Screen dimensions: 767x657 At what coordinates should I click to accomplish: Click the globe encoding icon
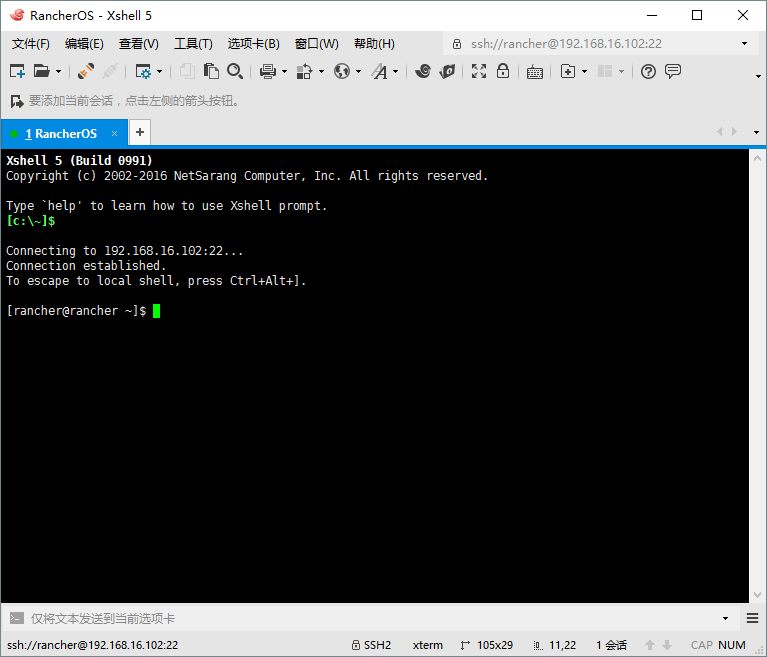tap(342, 71)
